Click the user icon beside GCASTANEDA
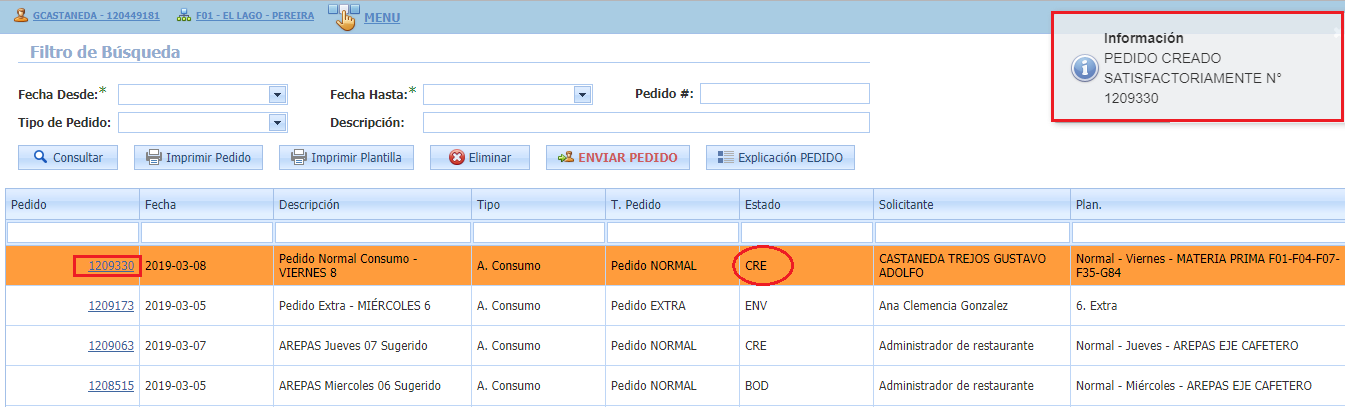Image resolution: width=1345 pixels, height=407 pixels. click(x=21, y=17)
